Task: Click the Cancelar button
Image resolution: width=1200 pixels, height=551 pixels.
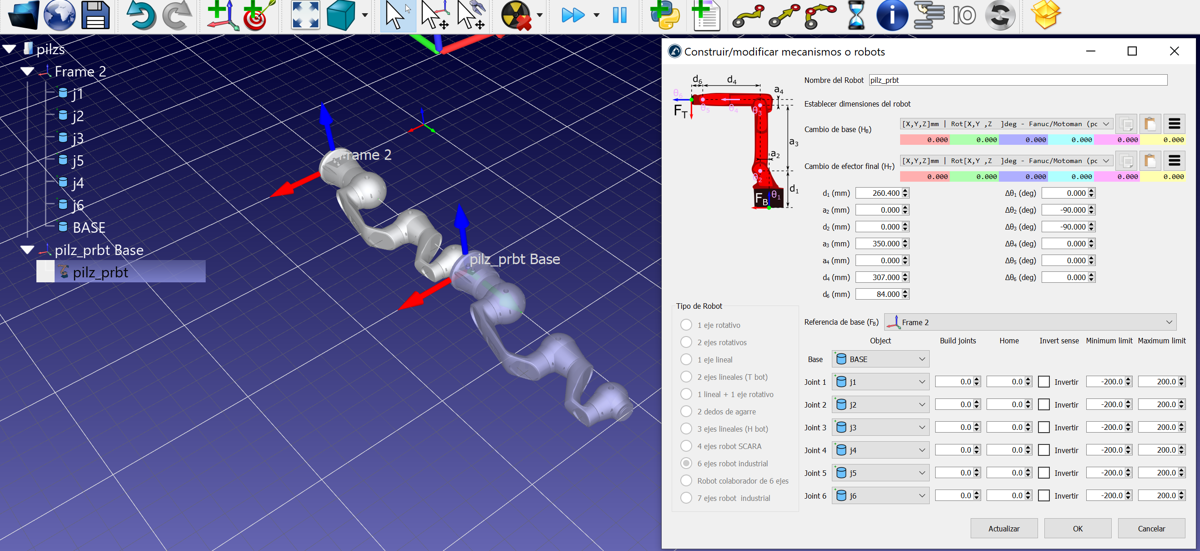Action: (1151, 528)
